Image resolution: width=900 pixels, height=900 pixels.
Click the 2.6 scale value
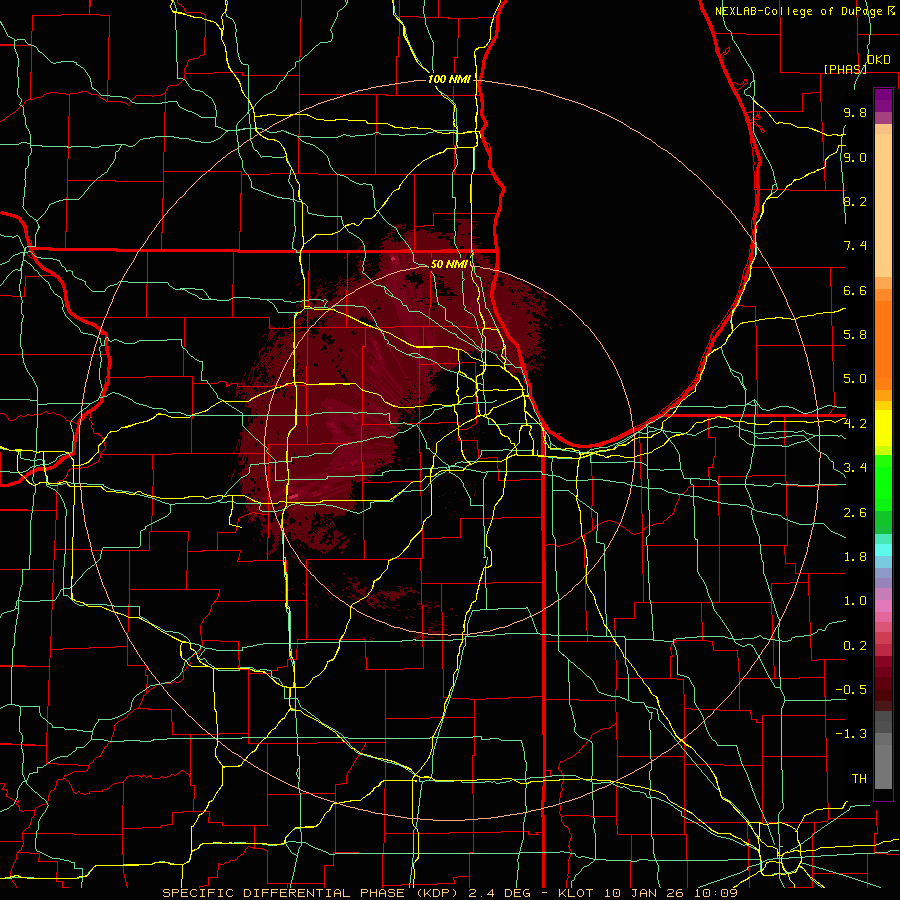point(855,513)
